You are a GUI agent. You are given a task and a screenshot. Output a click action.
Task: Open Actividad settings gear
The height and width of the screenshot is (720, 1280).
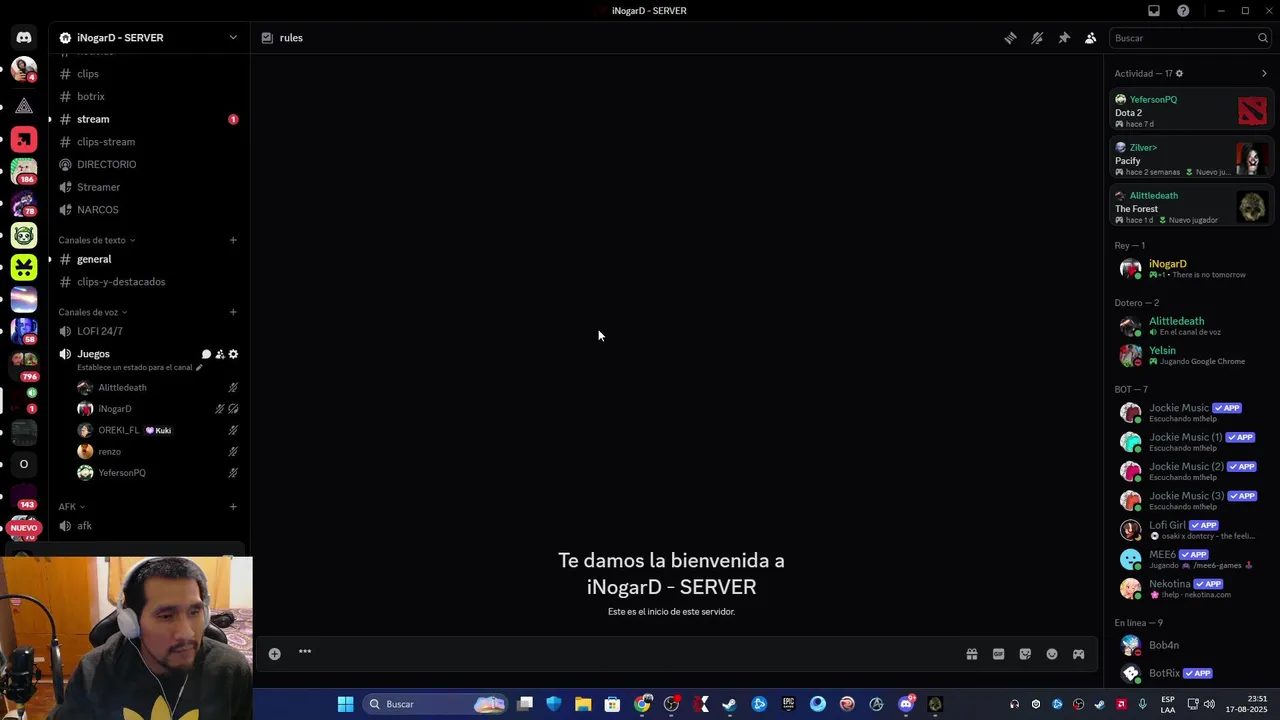[1179, 73]
